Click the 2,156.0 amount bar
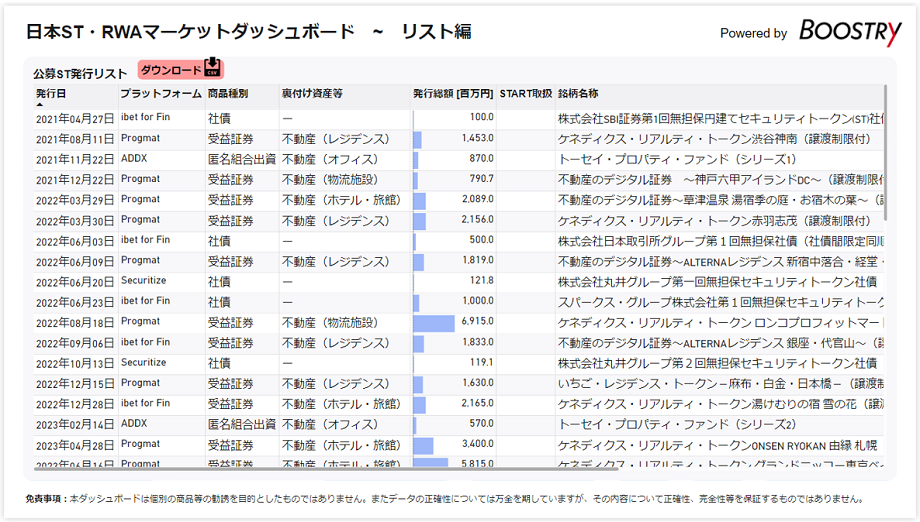920x522 pixels. [420, 221]
